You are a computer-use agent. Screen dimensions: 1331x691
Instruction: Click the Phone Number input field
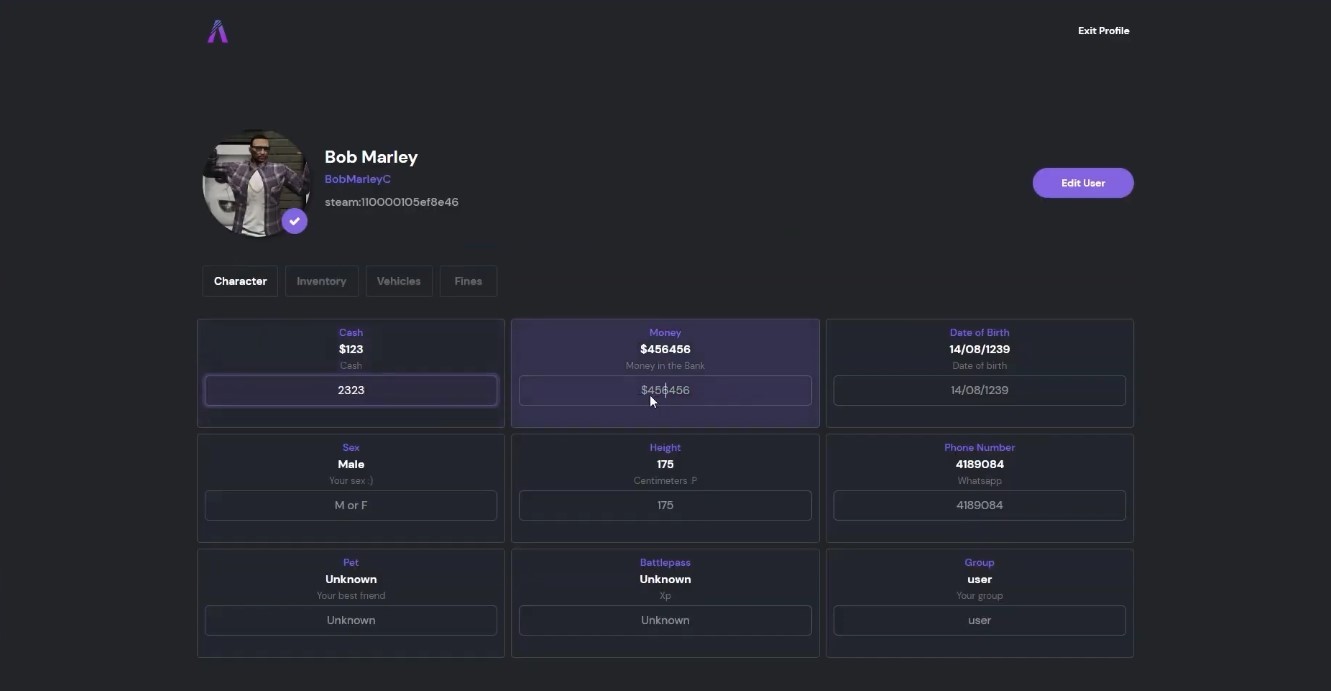click(x=980, y=505)
